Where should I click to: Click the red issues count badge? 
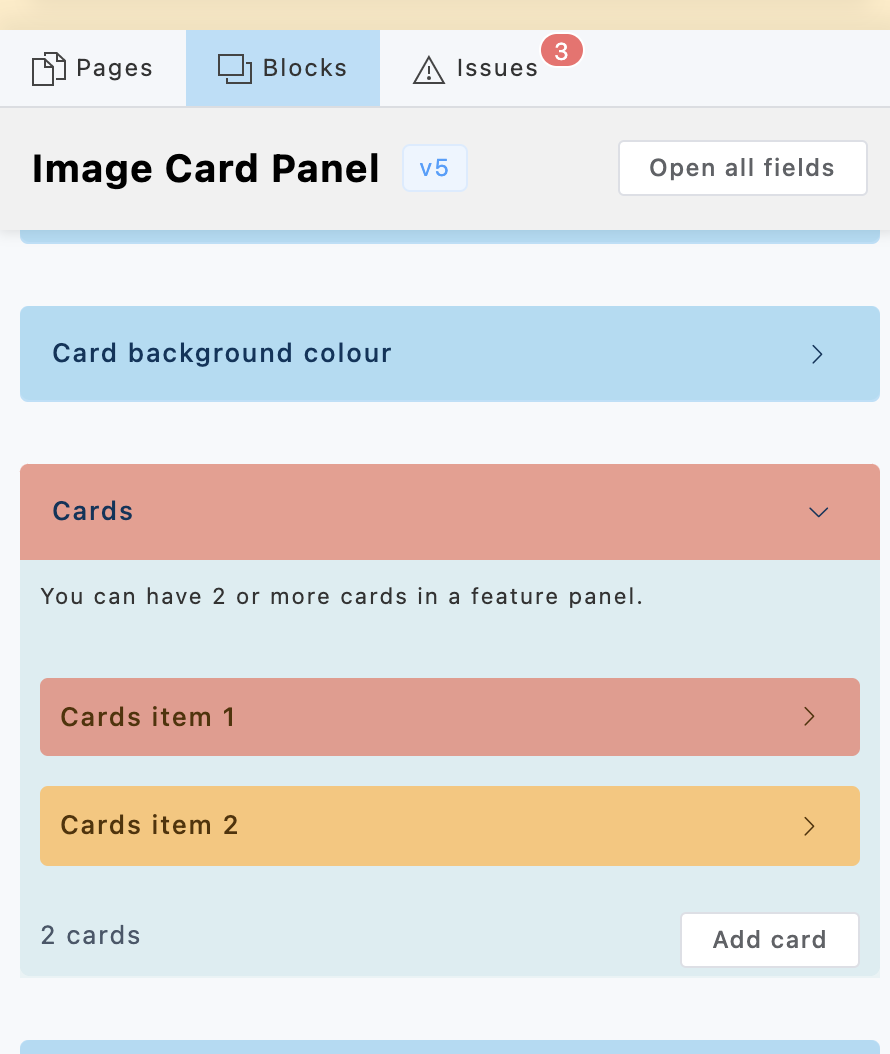point(561,52)
